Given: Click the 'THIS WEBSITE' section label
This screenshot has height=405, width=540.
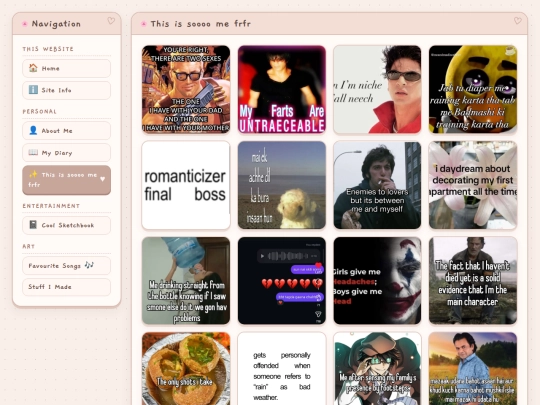Looking at the screenshot, I should click(x=48, y=49).
